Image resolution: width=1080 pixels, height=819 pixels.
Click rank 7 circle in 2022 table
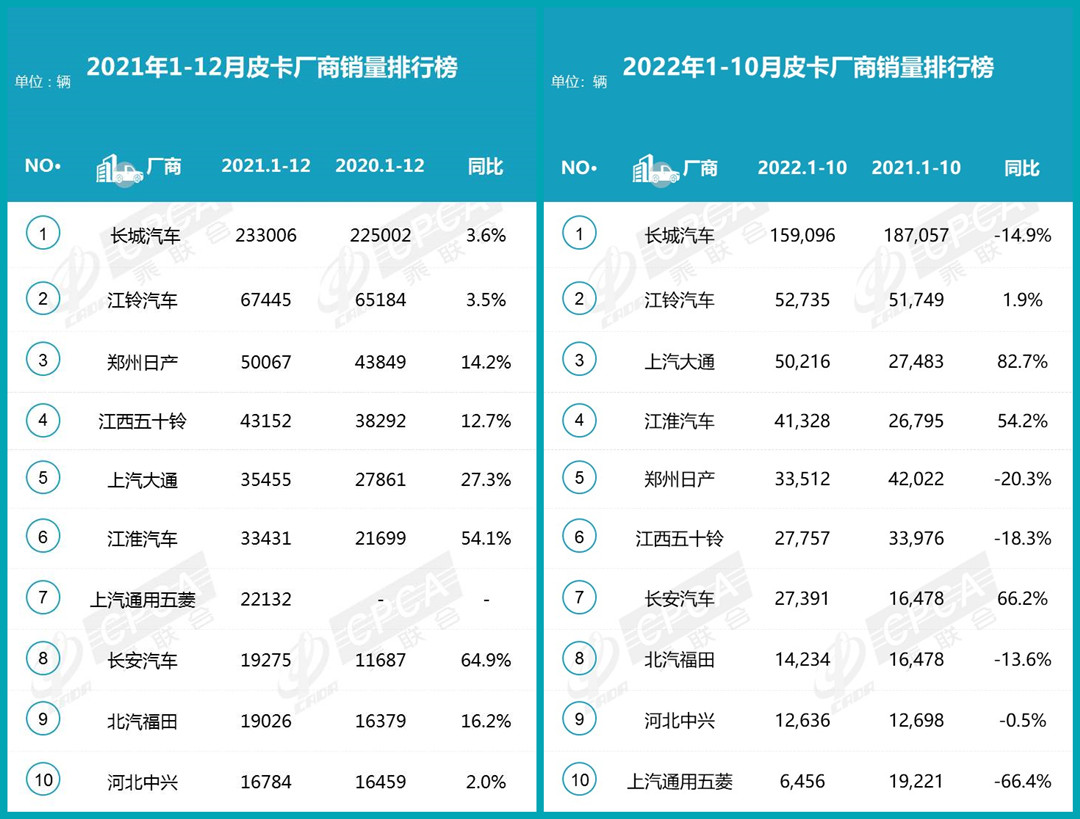click(579, 597)
